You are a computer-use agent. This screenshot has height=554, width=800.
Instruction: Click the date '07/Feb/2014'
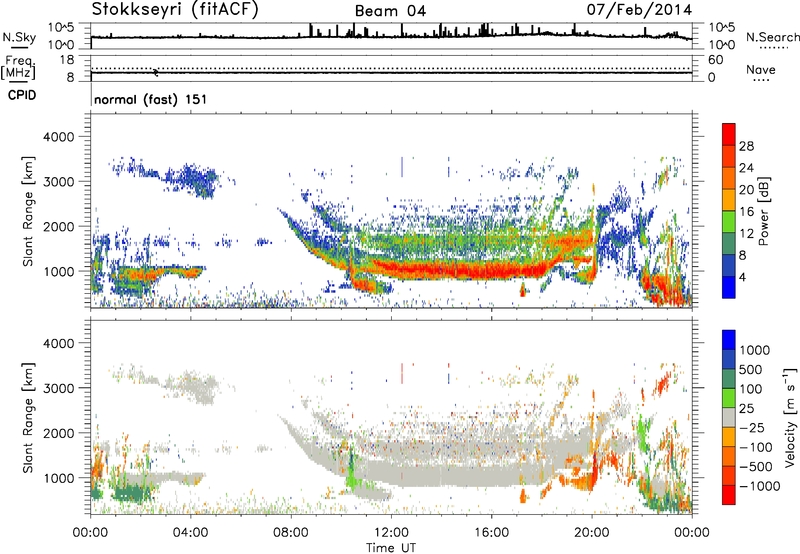pyautogui.click(x=639, y=9)
